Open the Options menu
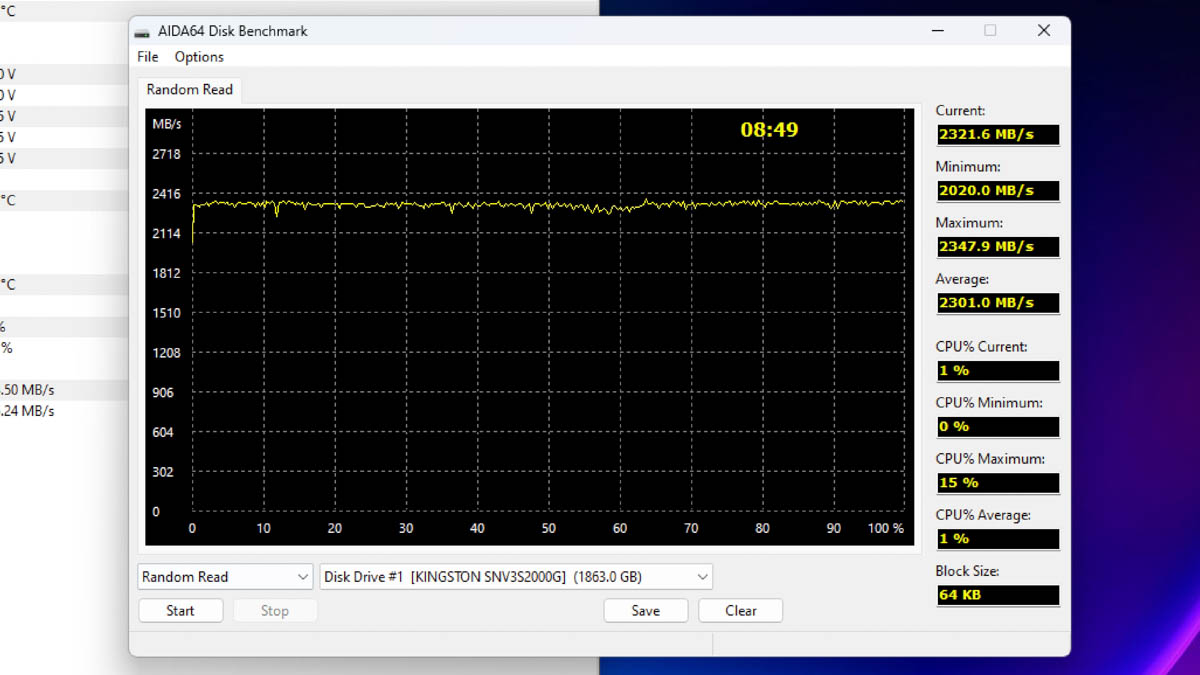This screenshot has width=1200, height=675. (x=199, y=57)
